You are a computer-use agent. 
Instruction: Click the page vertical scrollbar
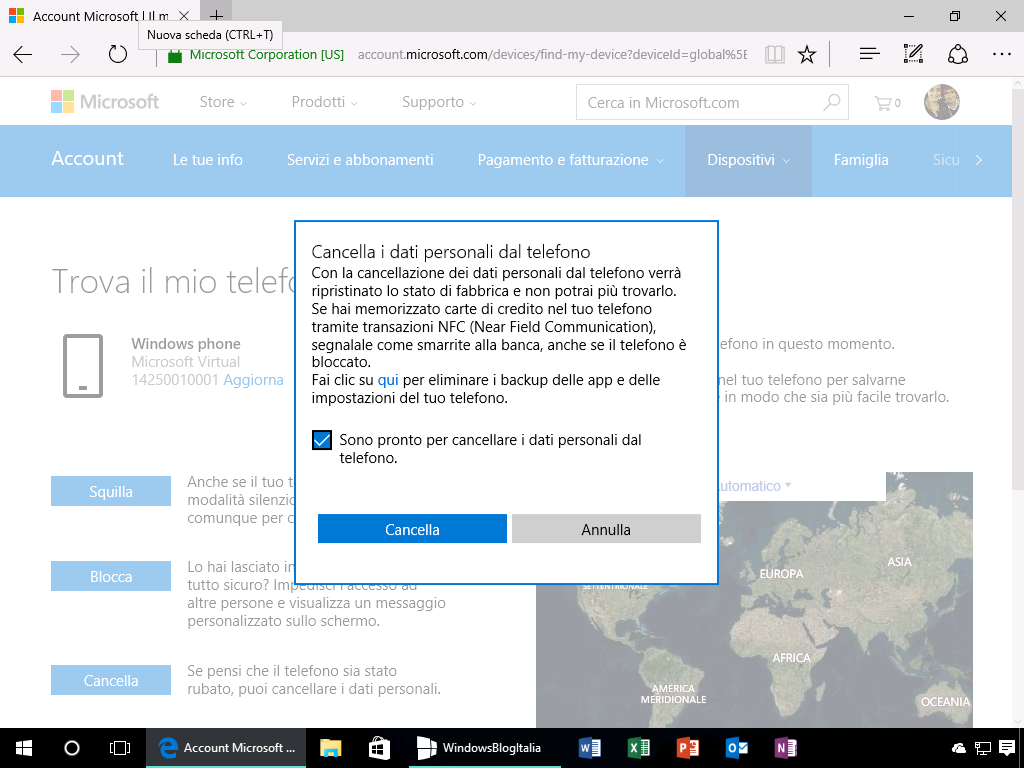(1018, 291)
